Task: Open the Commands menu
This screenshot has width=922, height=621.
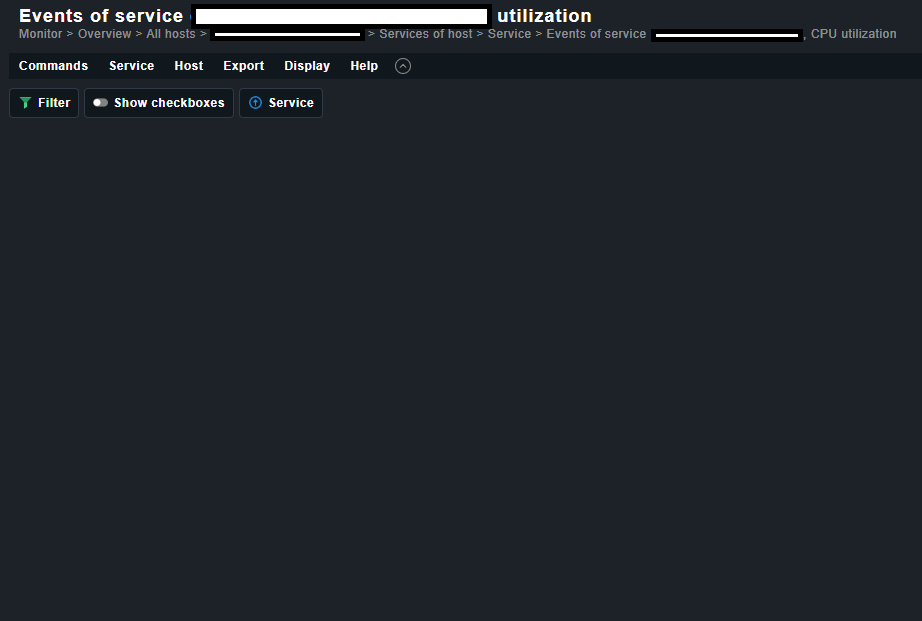Action: (53, 66)
